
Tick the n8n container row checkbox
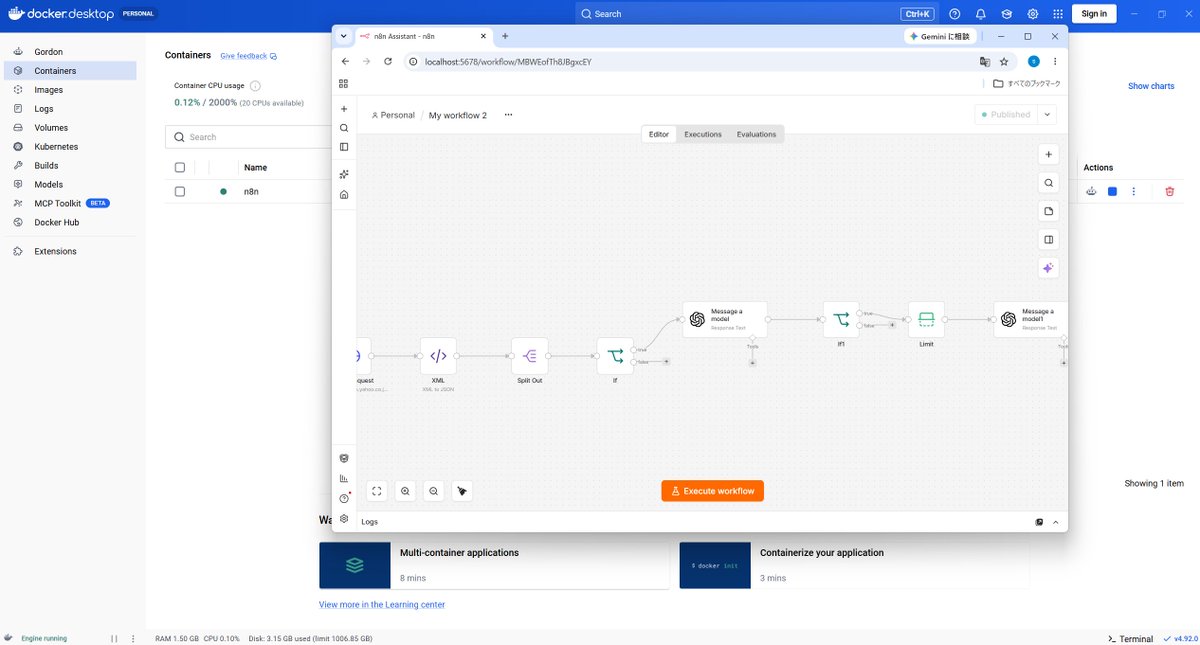point(180,191)
